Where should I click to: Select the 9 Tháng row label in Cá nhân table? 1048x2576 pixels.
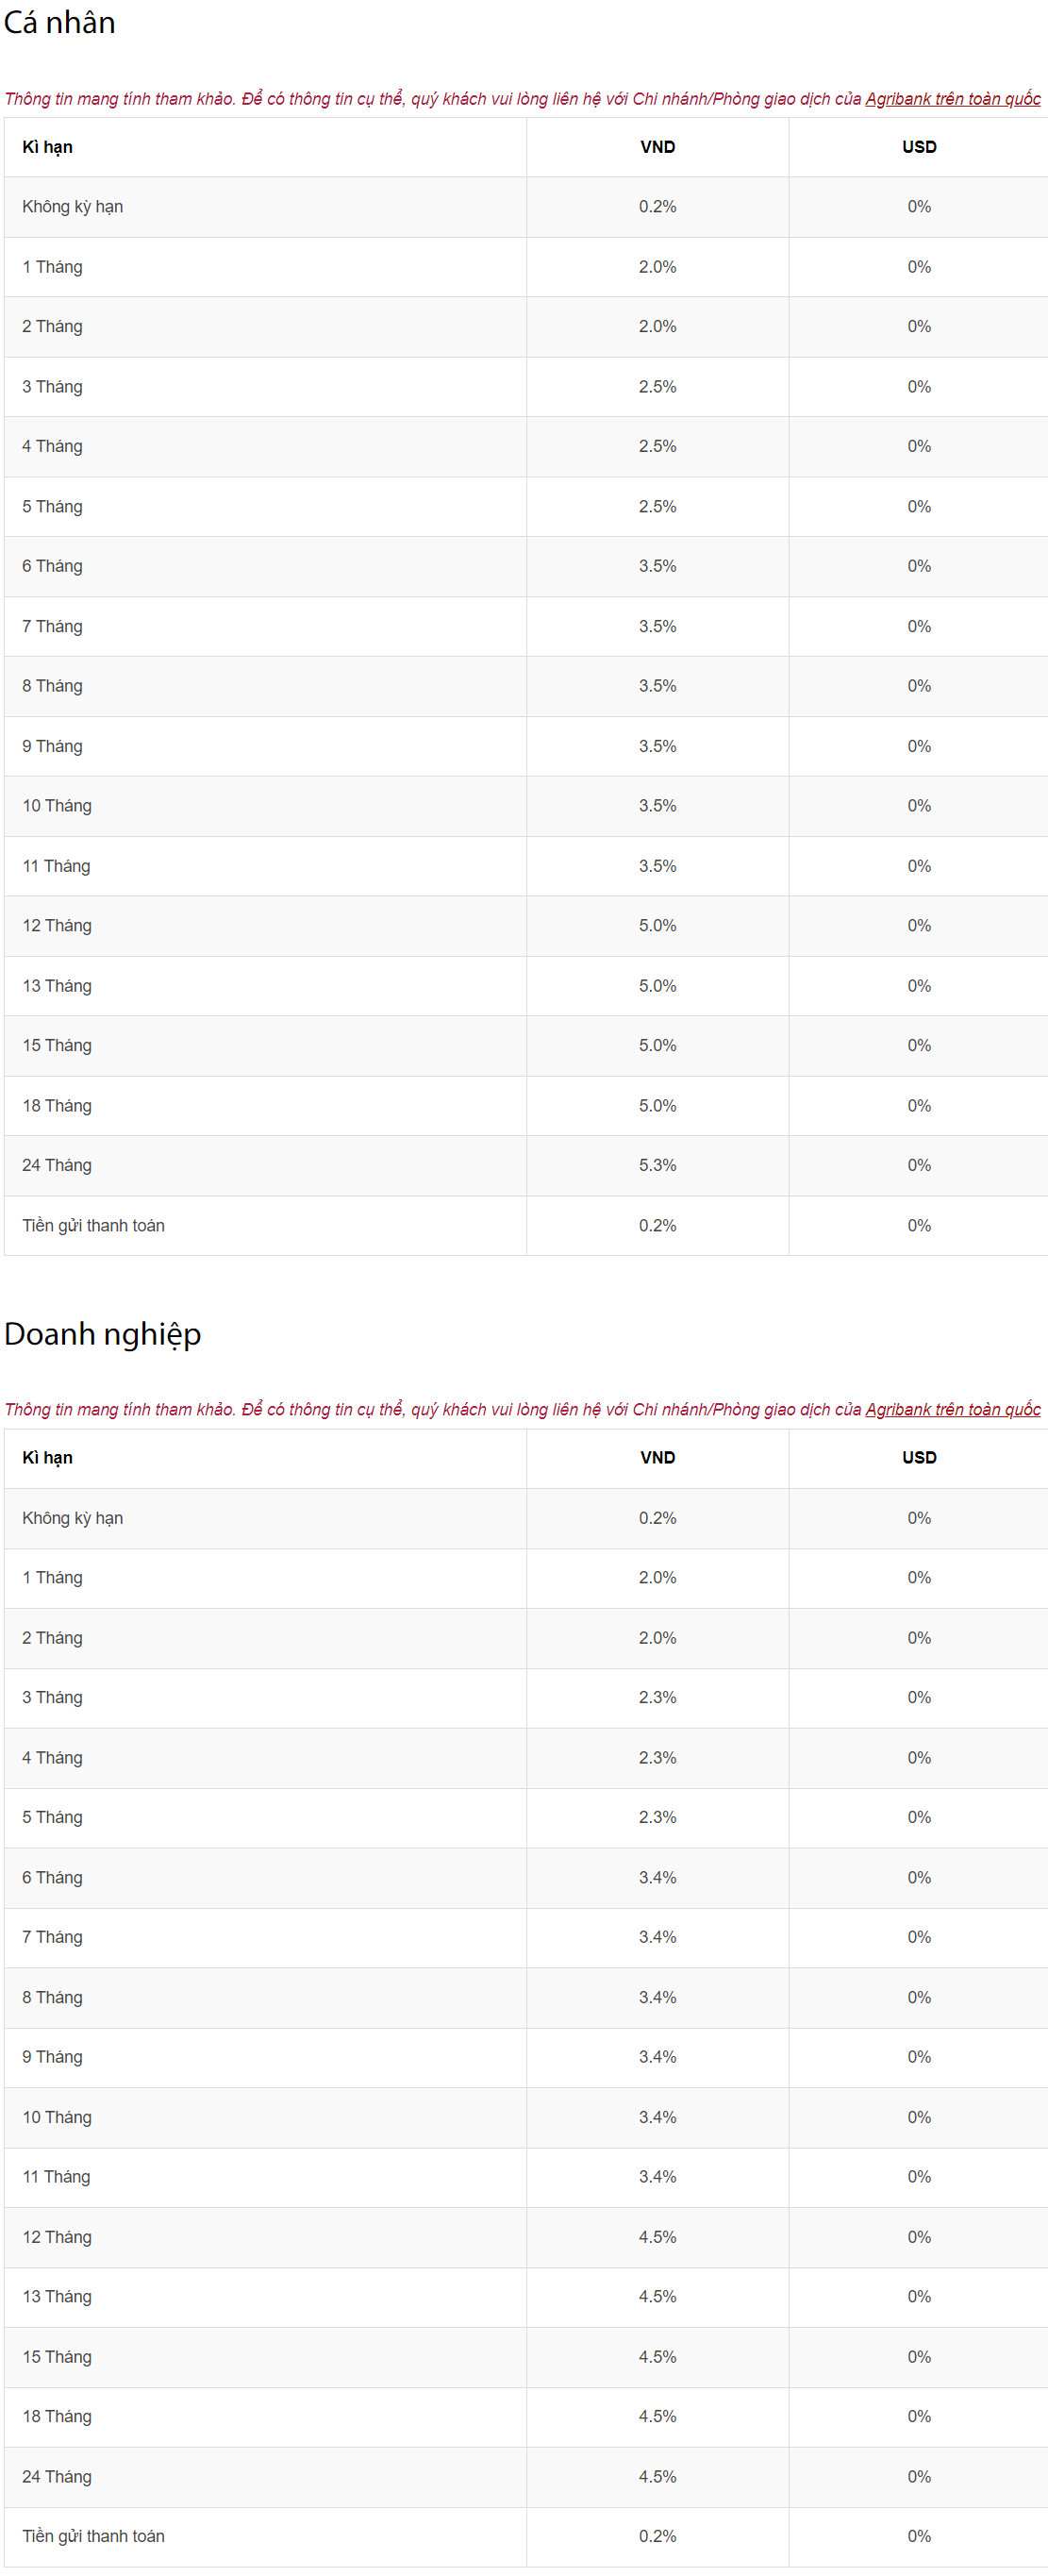(x=52, y=746)
